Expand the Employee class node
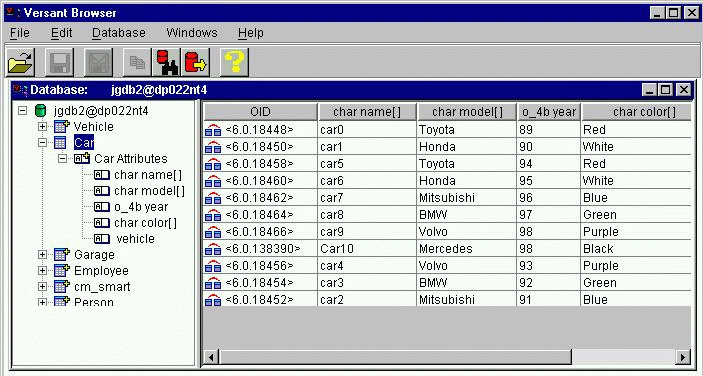 [42, 271]
